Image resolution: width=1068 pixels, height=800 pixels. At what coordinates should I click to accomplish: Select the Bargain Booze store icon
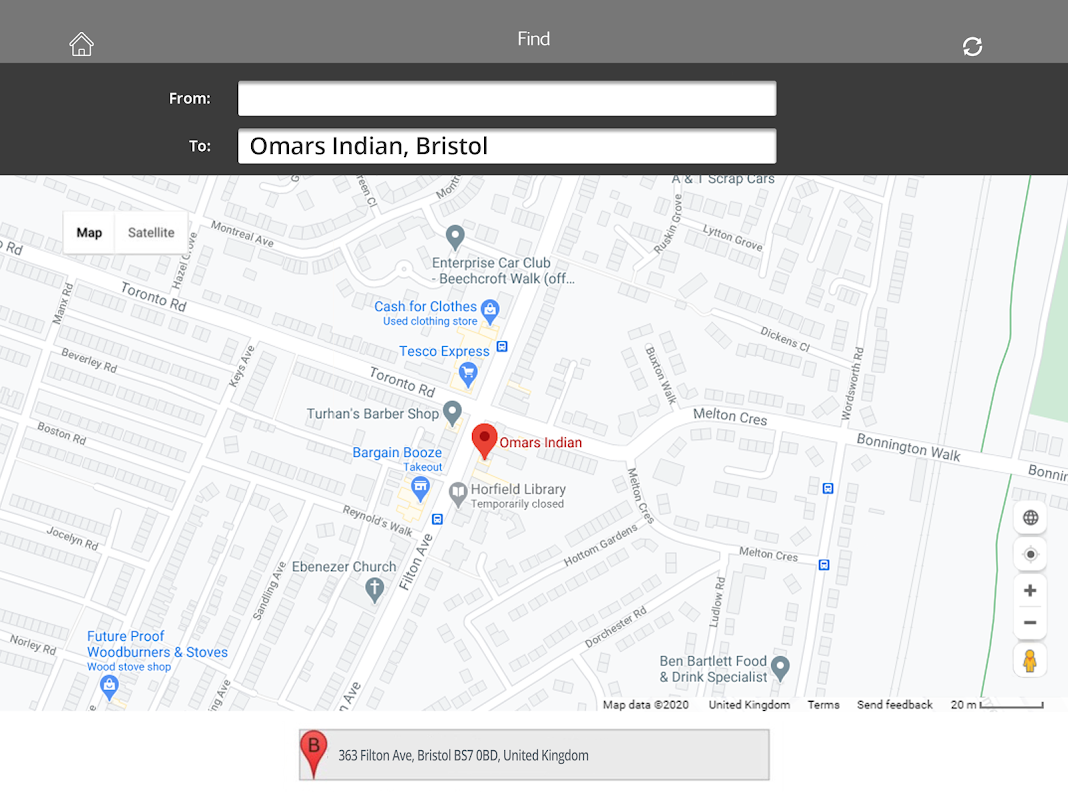[420, 488]
